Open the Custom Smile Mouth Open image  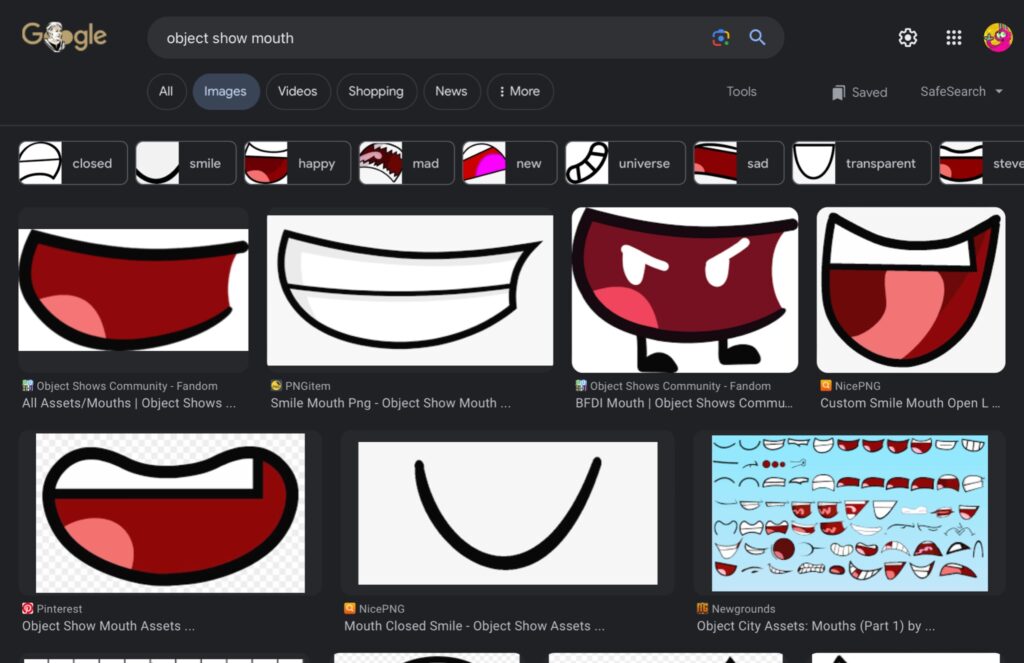point(911,290)
